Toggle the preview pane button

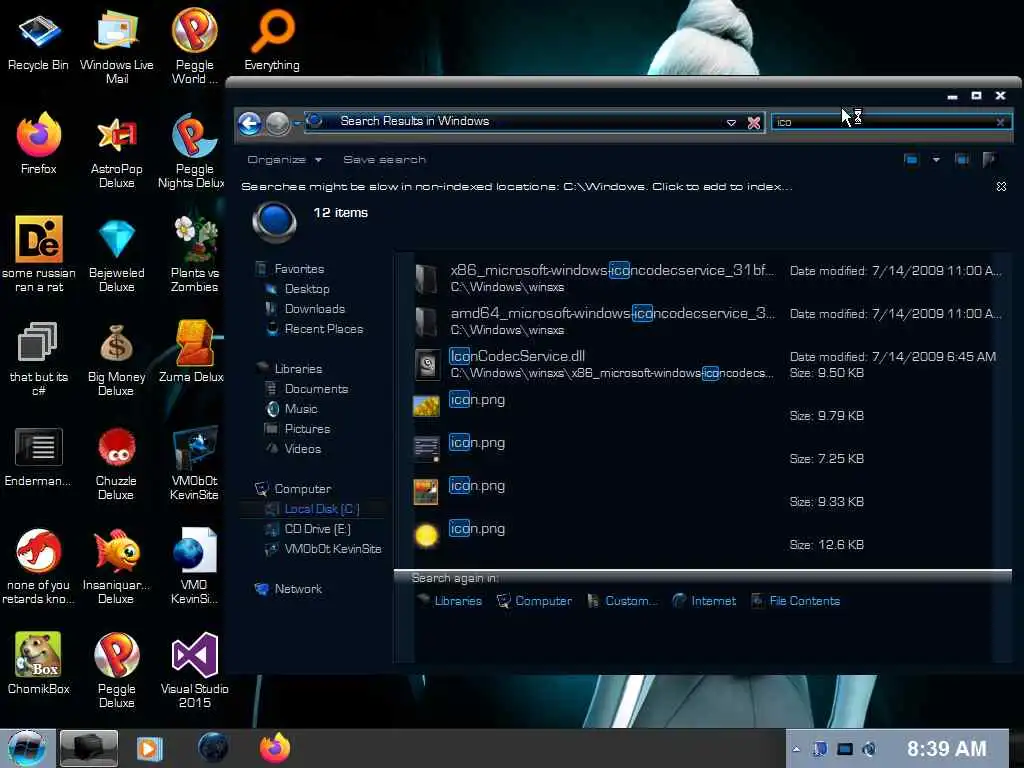point(961,159)
